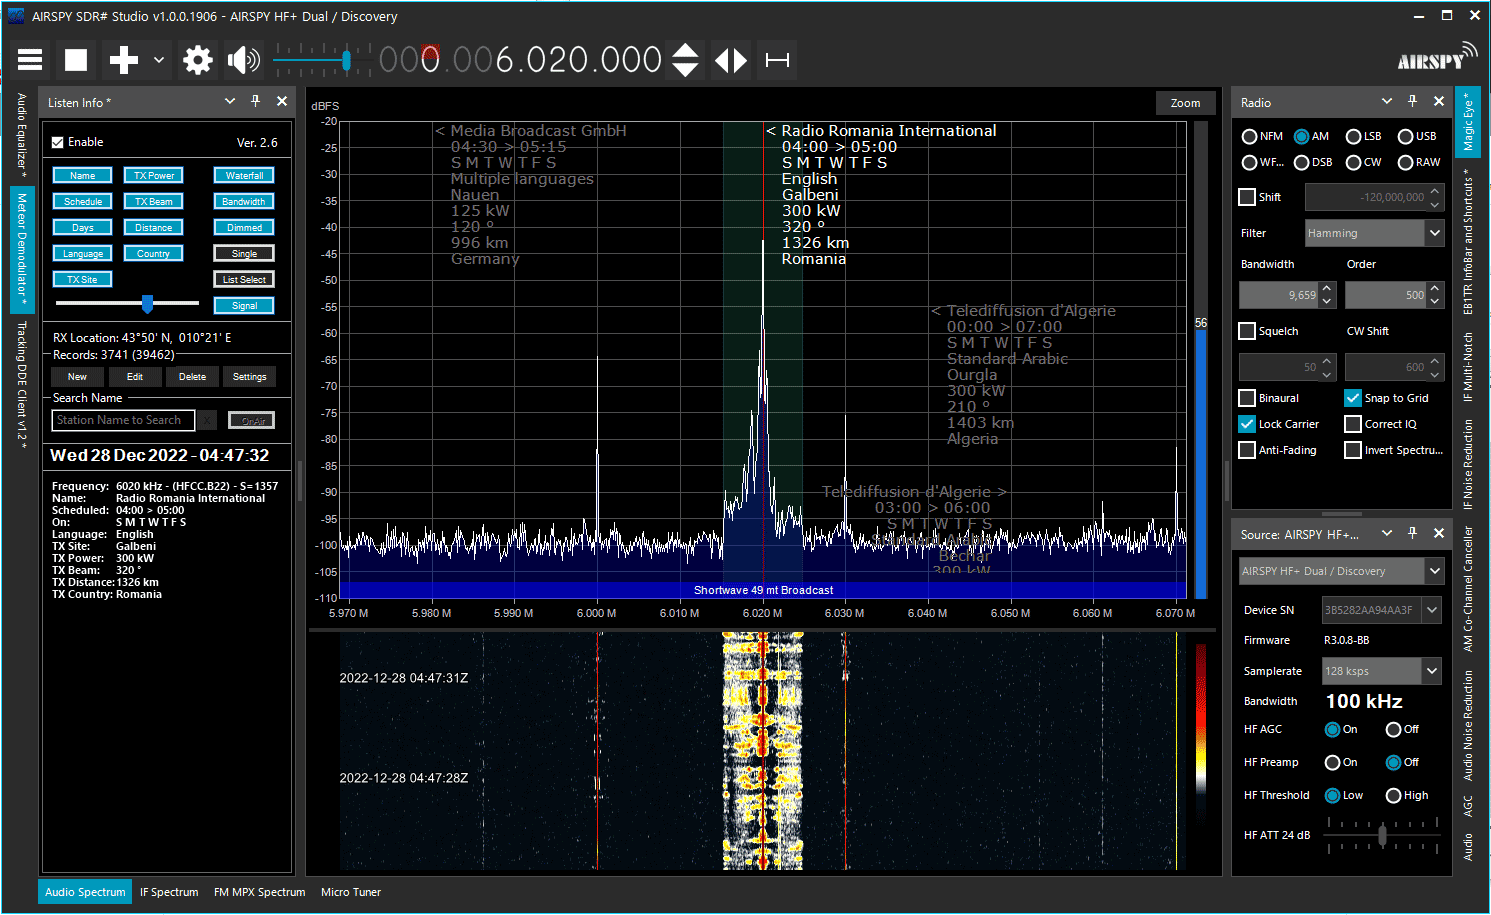
Task: Click the left-right tuning arrows icon
Action: (730, 60)
